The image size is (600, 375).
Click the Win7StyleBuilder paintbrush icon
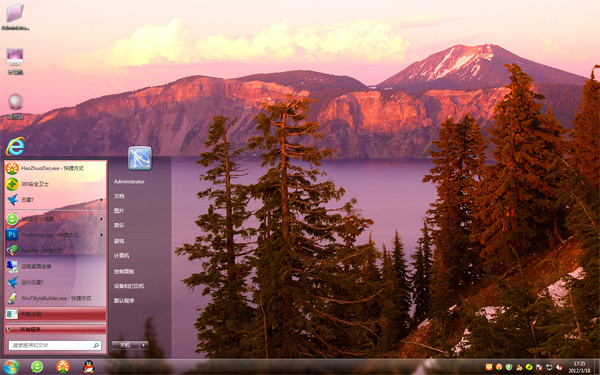(12, 298)
